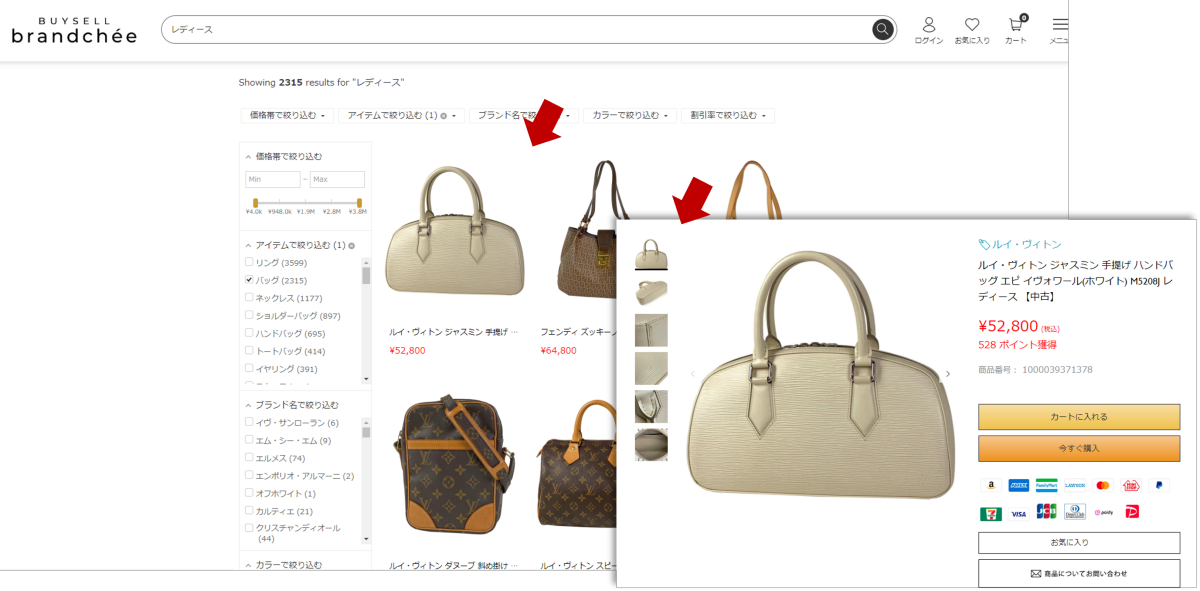The width and height of the screenshot is (1200, 591).
Task: Open the カラーで絞り込む dropdown in top bar
Action: (630, 116)
